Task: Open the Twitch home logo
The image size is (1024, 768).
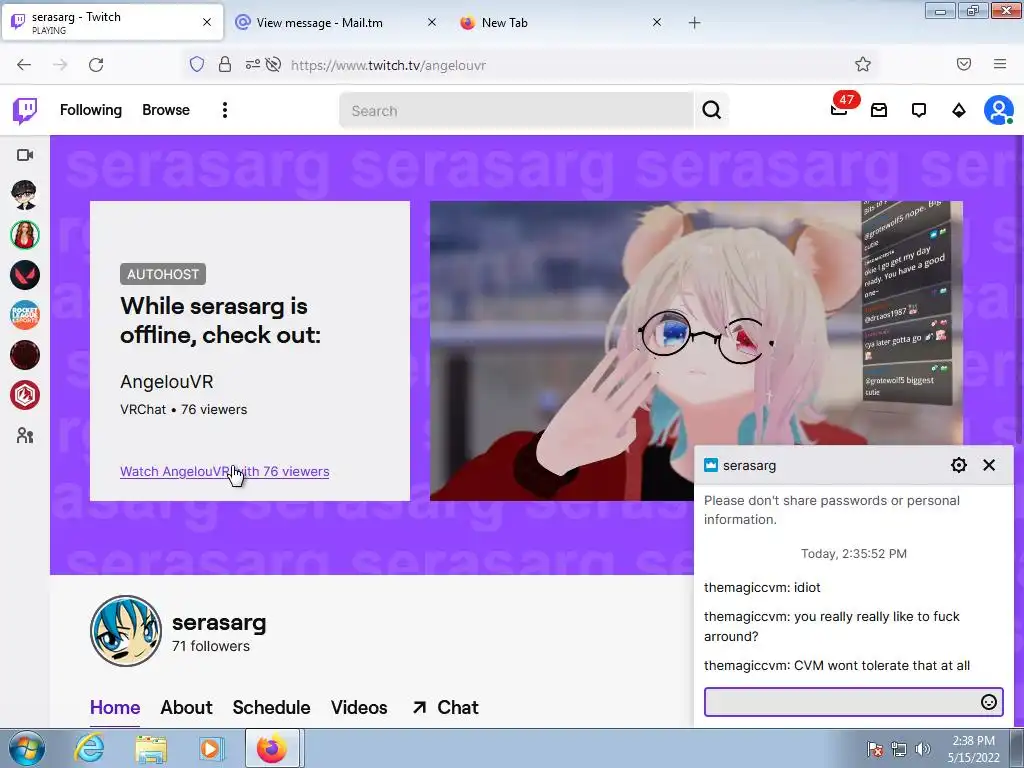Action: (x=25, y=110)
